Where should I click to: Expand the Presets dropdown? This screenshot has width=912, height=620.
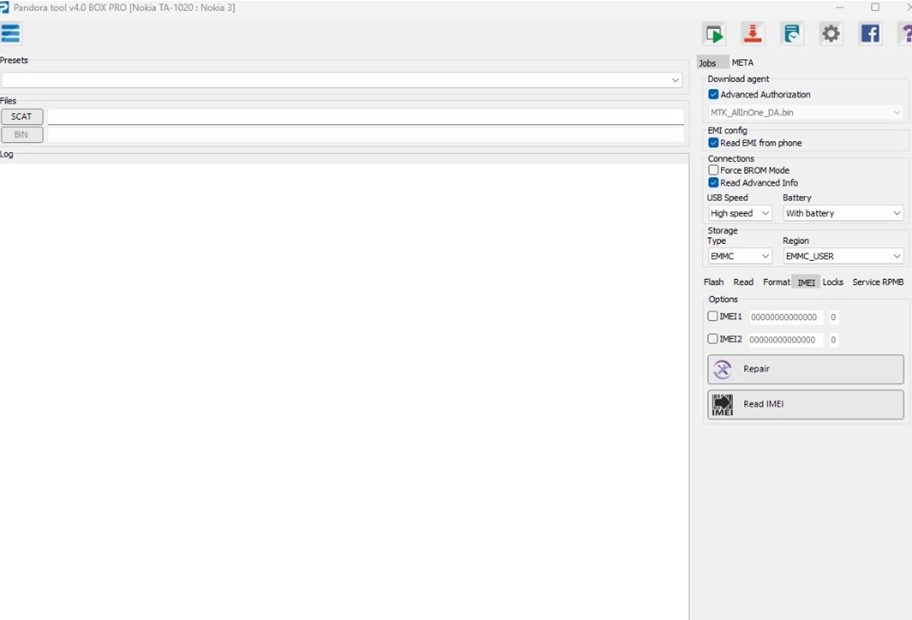341,80
